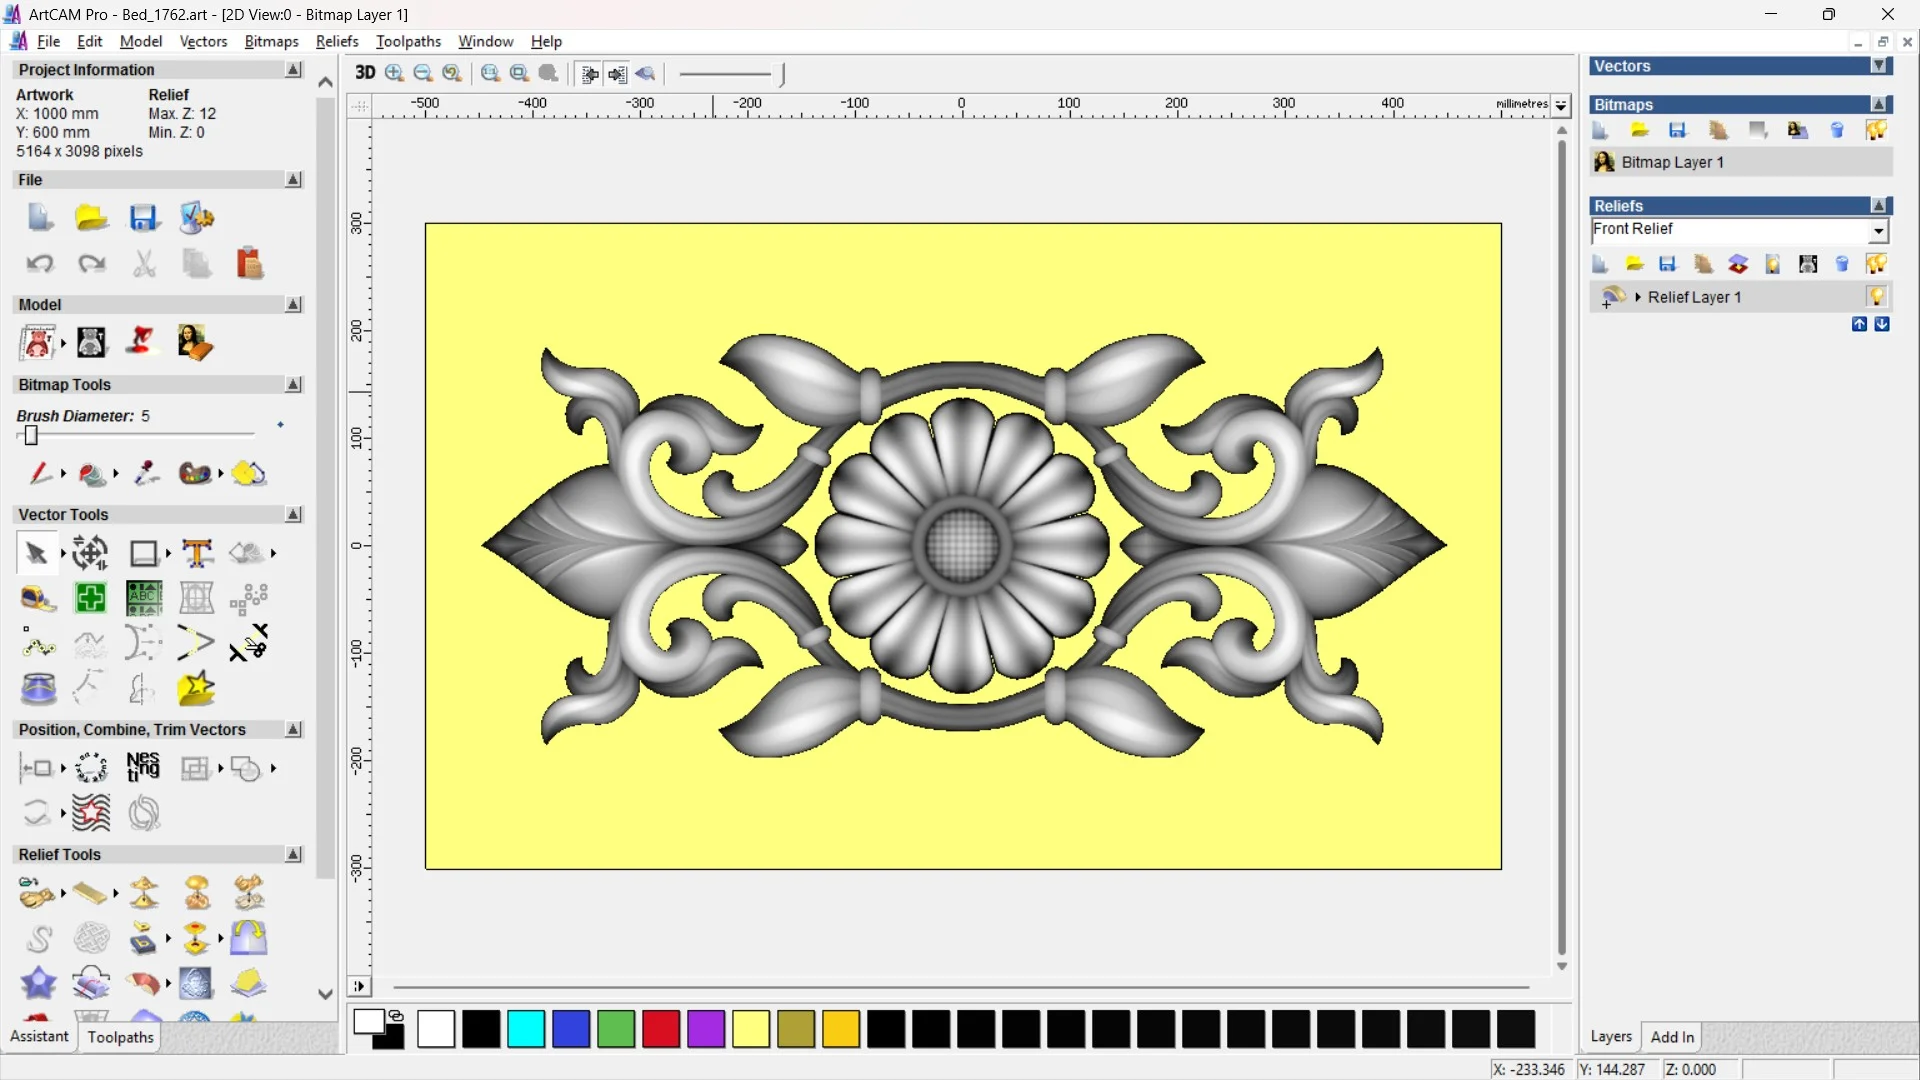The height and width of the screenshot is (1080, 1920).
Task: Switch to the Toolpaths tab
Action: pos(120,1037)
